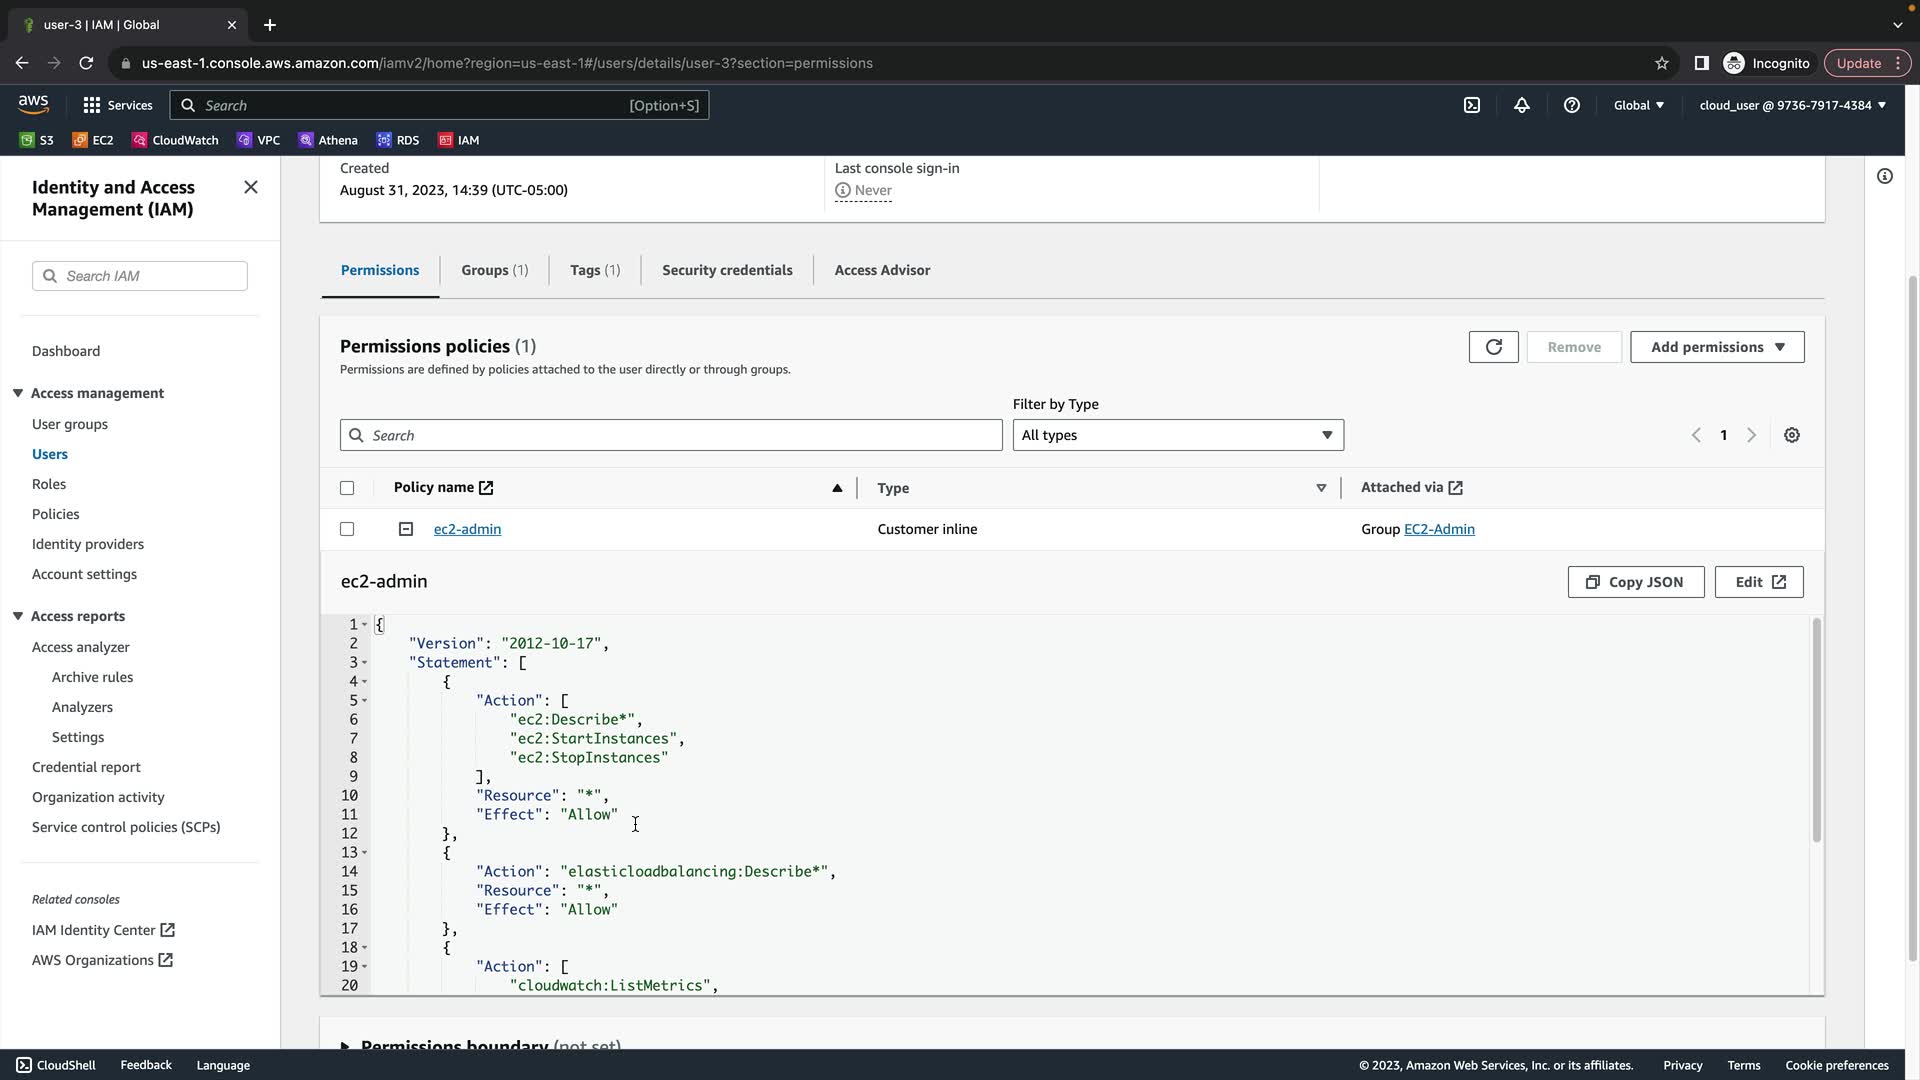Open the Access Advisor tab
The height and width of the screenshot is (1080, 1920).
point(882,270)
